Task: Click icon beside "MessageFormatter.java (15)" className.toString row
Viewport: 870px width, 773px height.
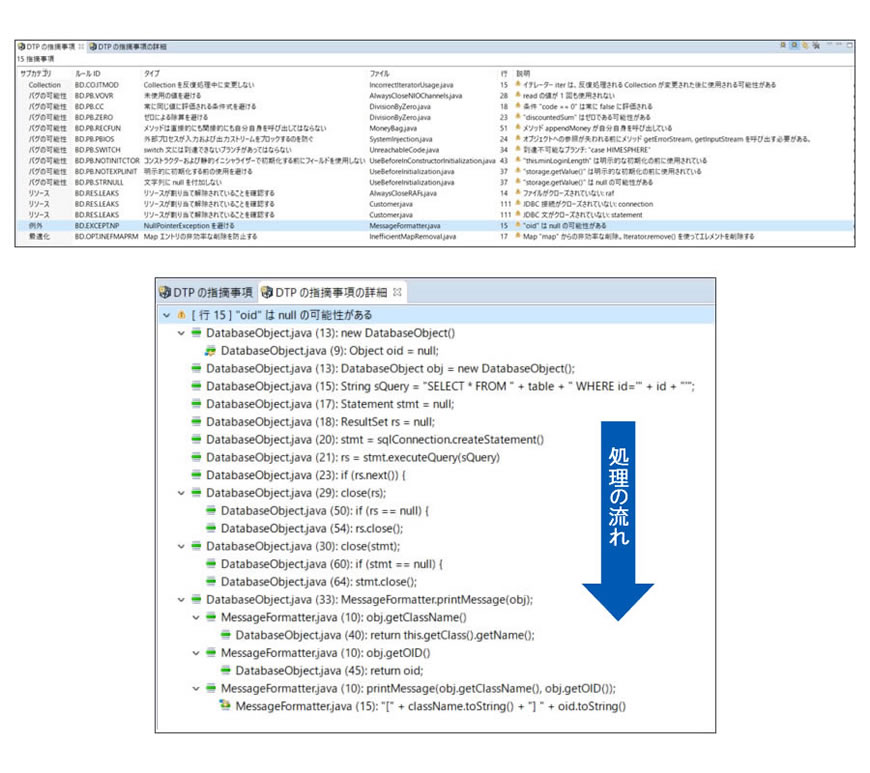Action: 225,705
